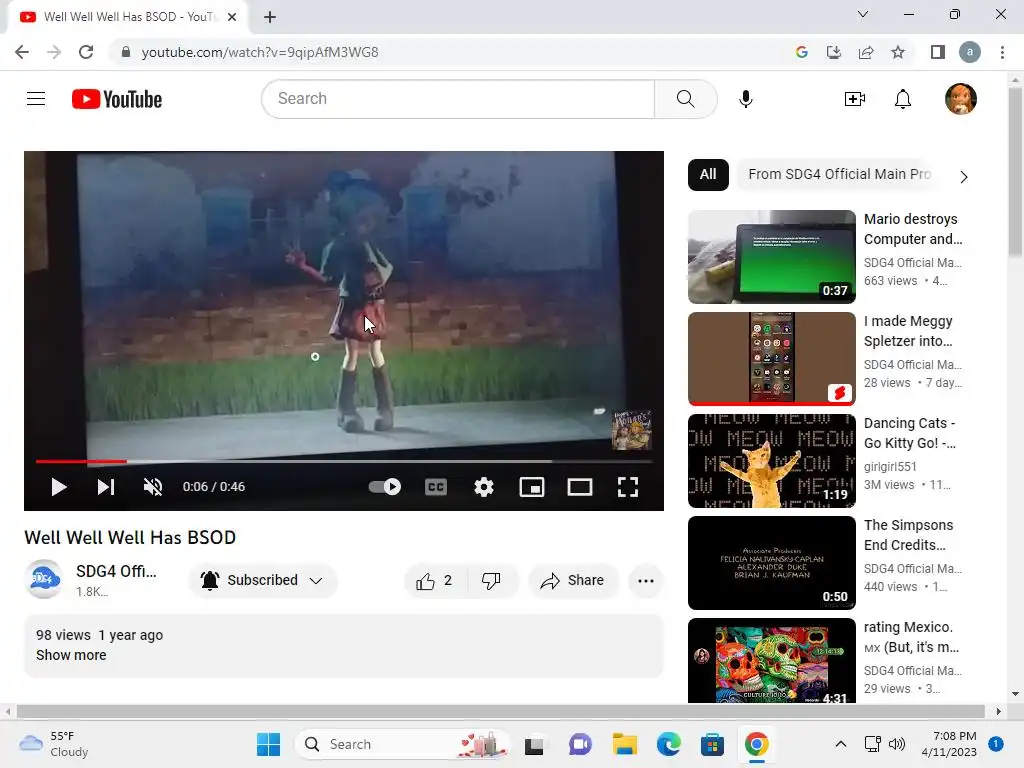Show hidden tray icons chevron

click(x=840, y=744)
